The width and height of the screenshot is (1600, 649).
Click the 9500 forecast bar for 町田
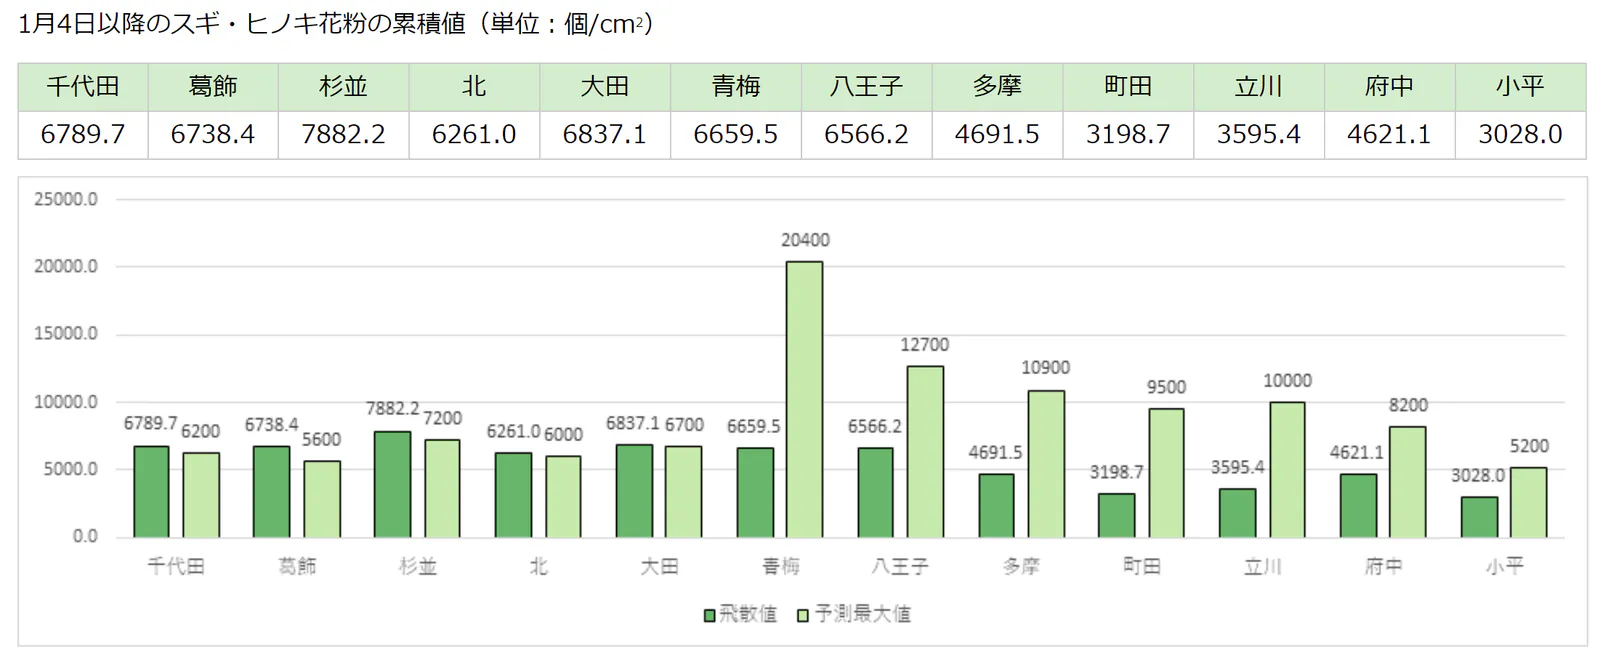(1166, 473)
